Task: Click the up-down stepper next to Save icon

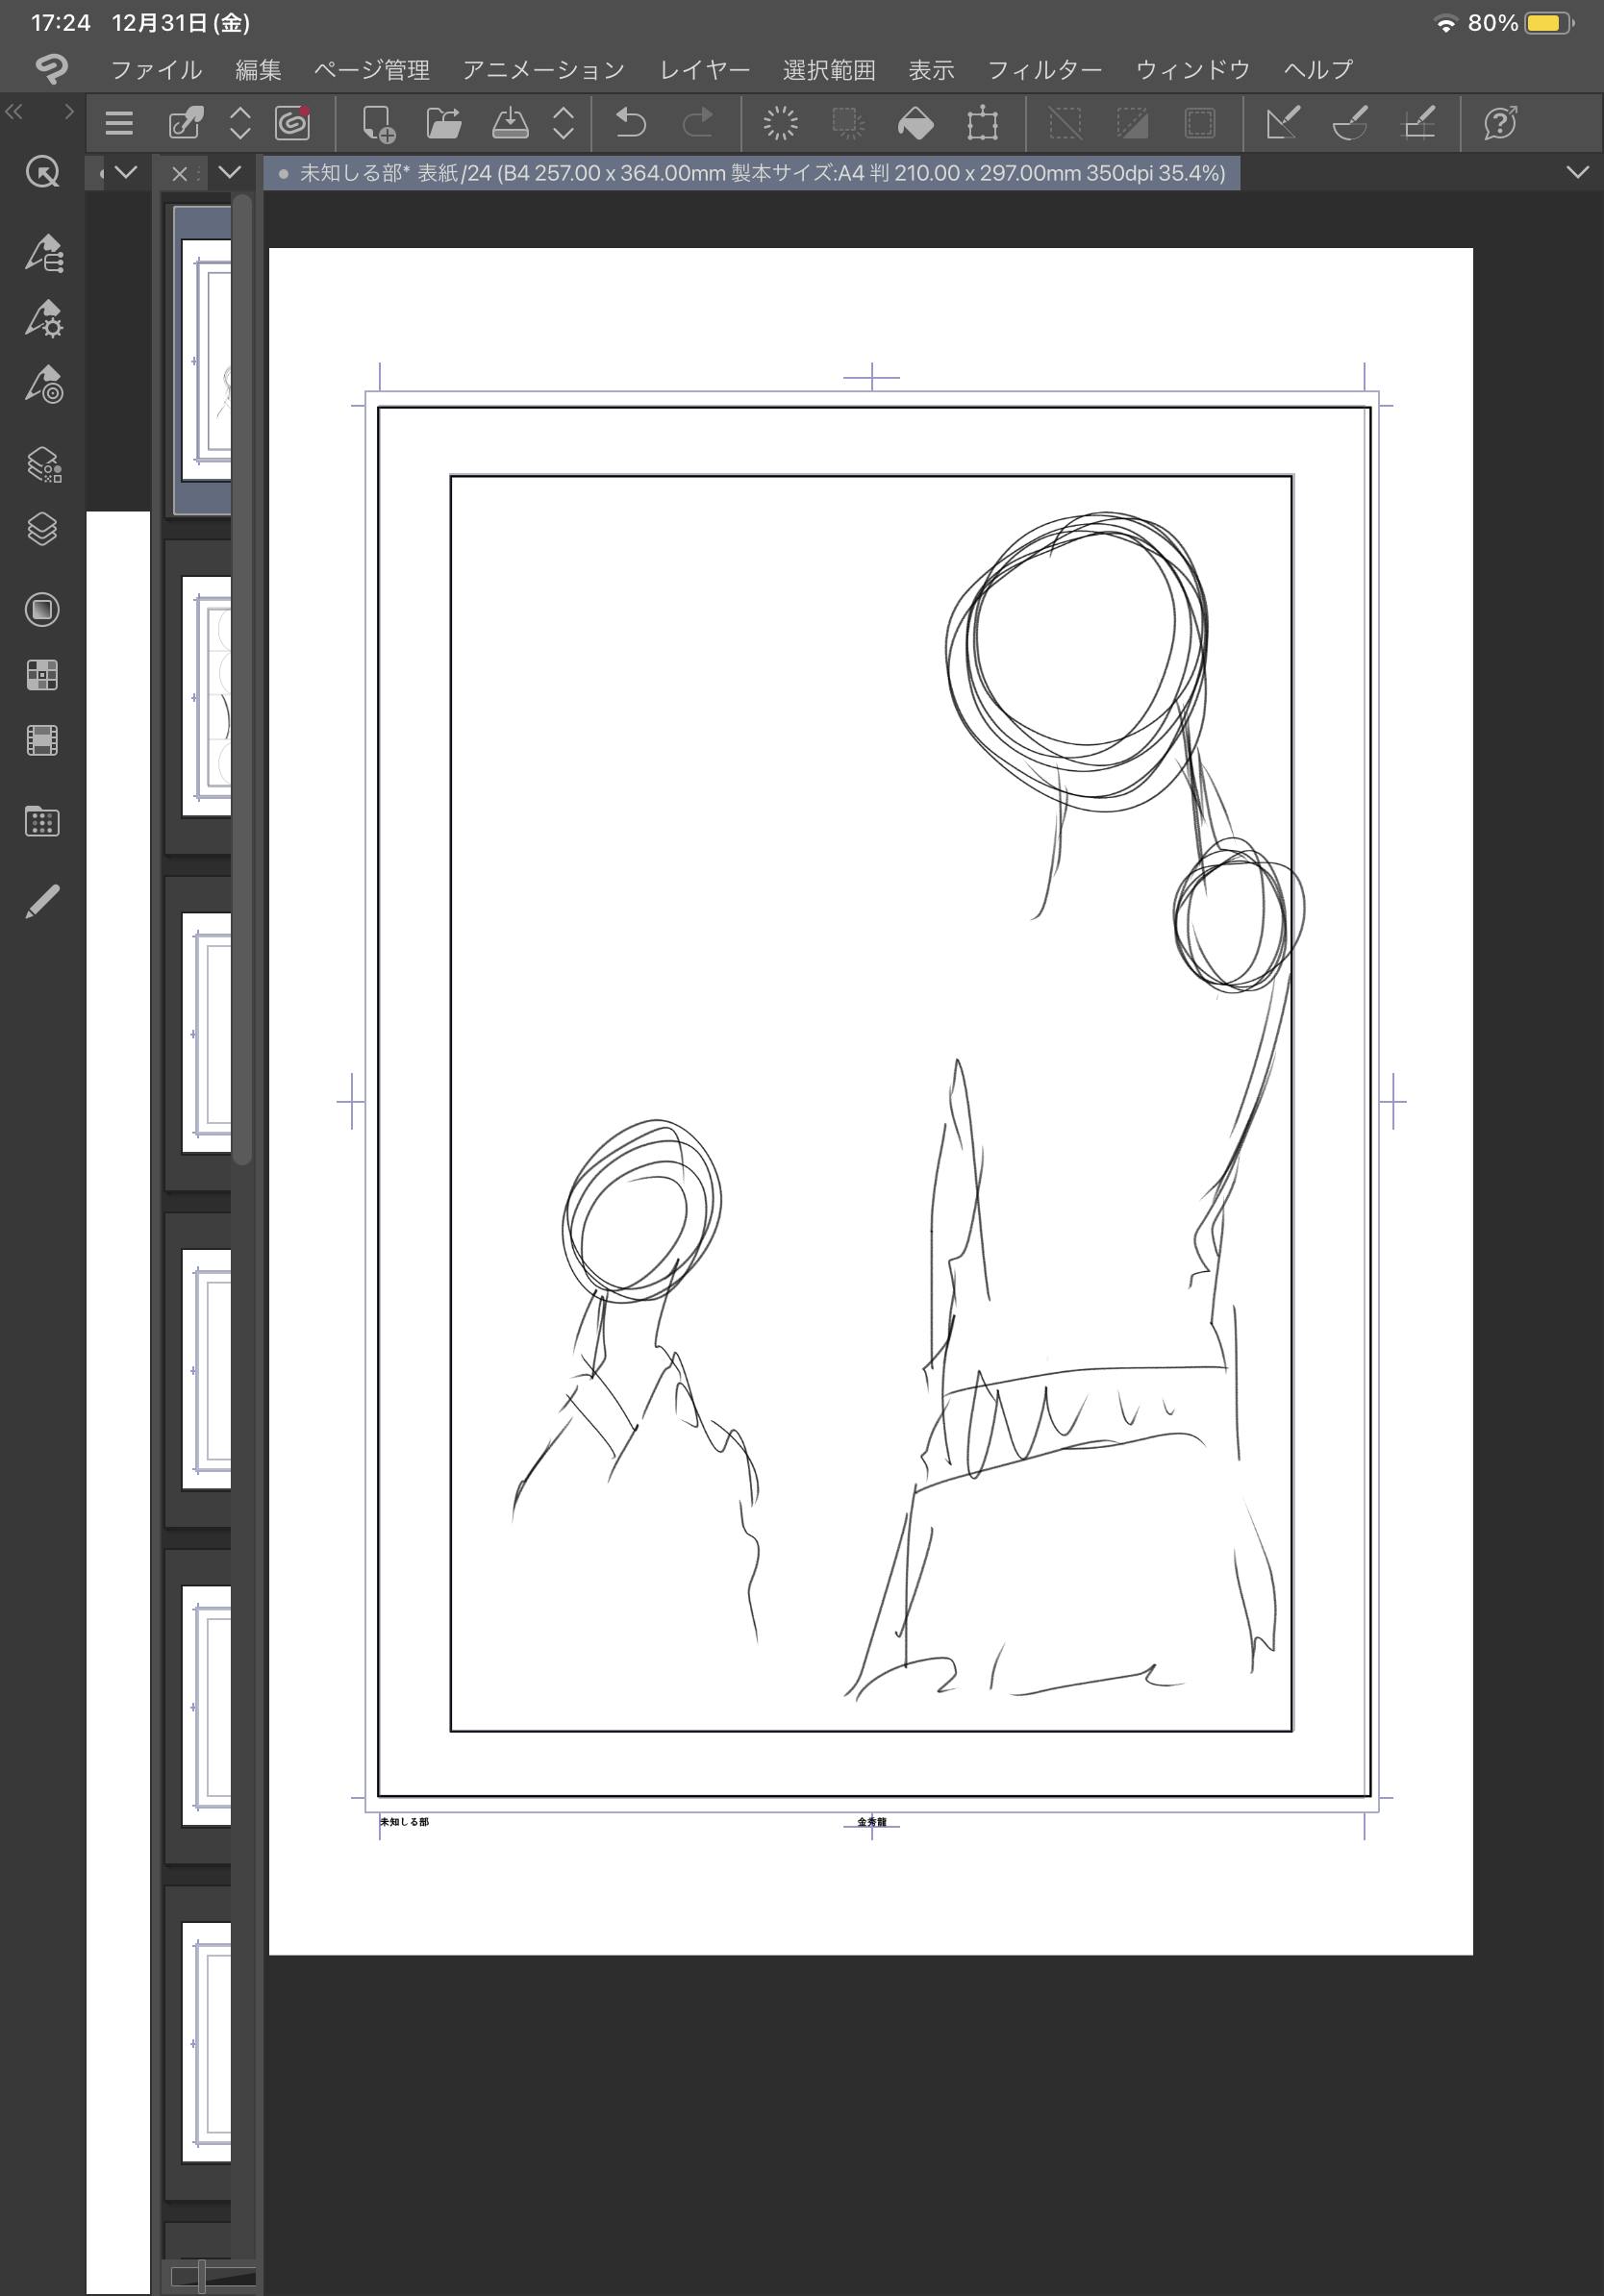Action: (x=563, y=123)
